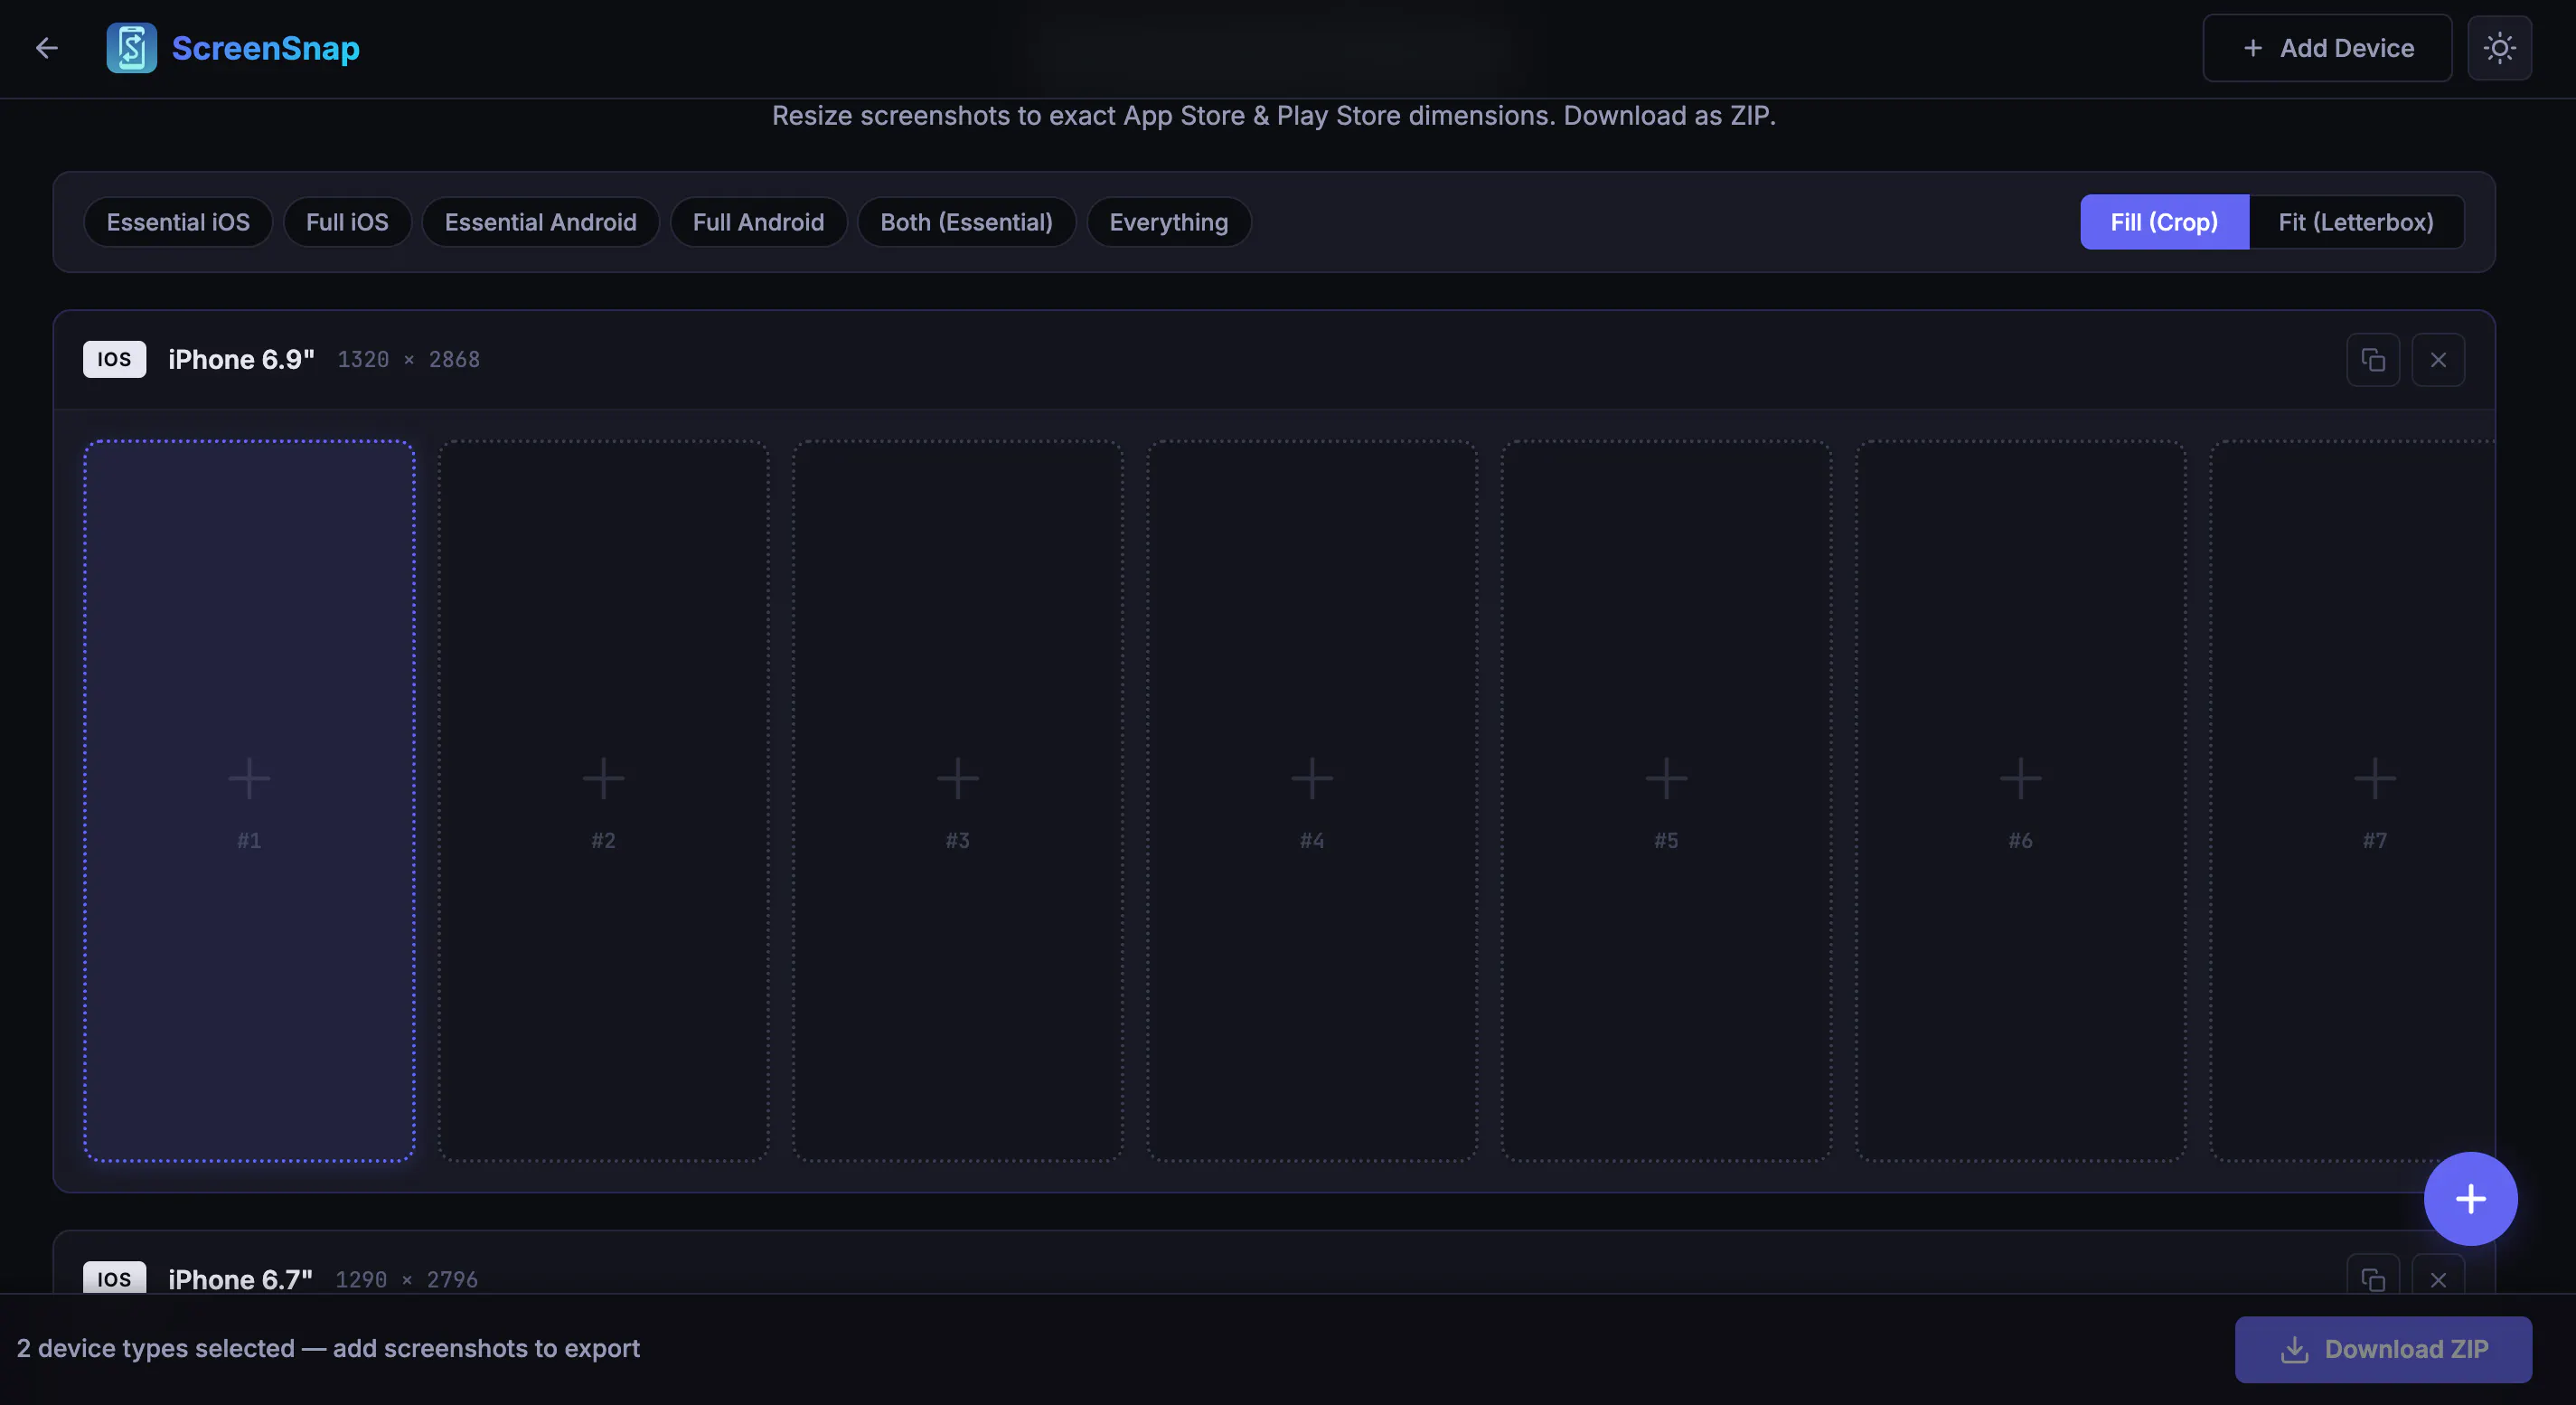Add screenshot to slot #5
Viewport: 2576px width, 1405px height.
(1666, 801)
